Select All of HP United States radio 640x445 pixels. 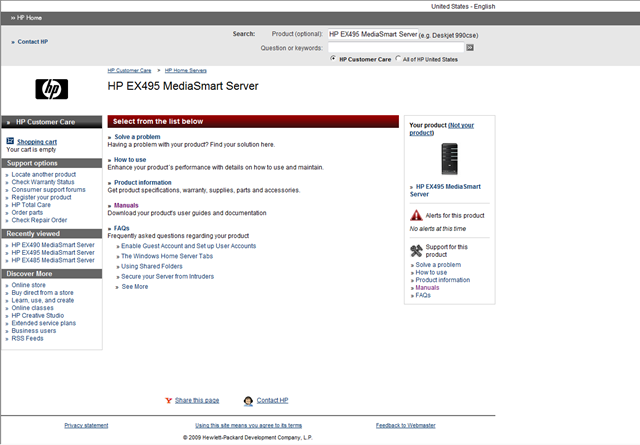pos(398,58)
